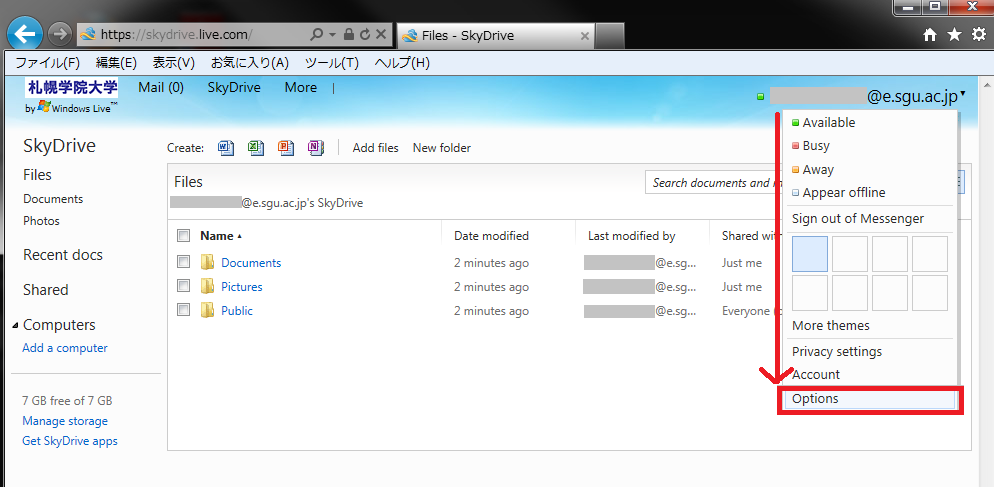
Task: Create a new PowerPoint presentation
Action: click(286, 148)
